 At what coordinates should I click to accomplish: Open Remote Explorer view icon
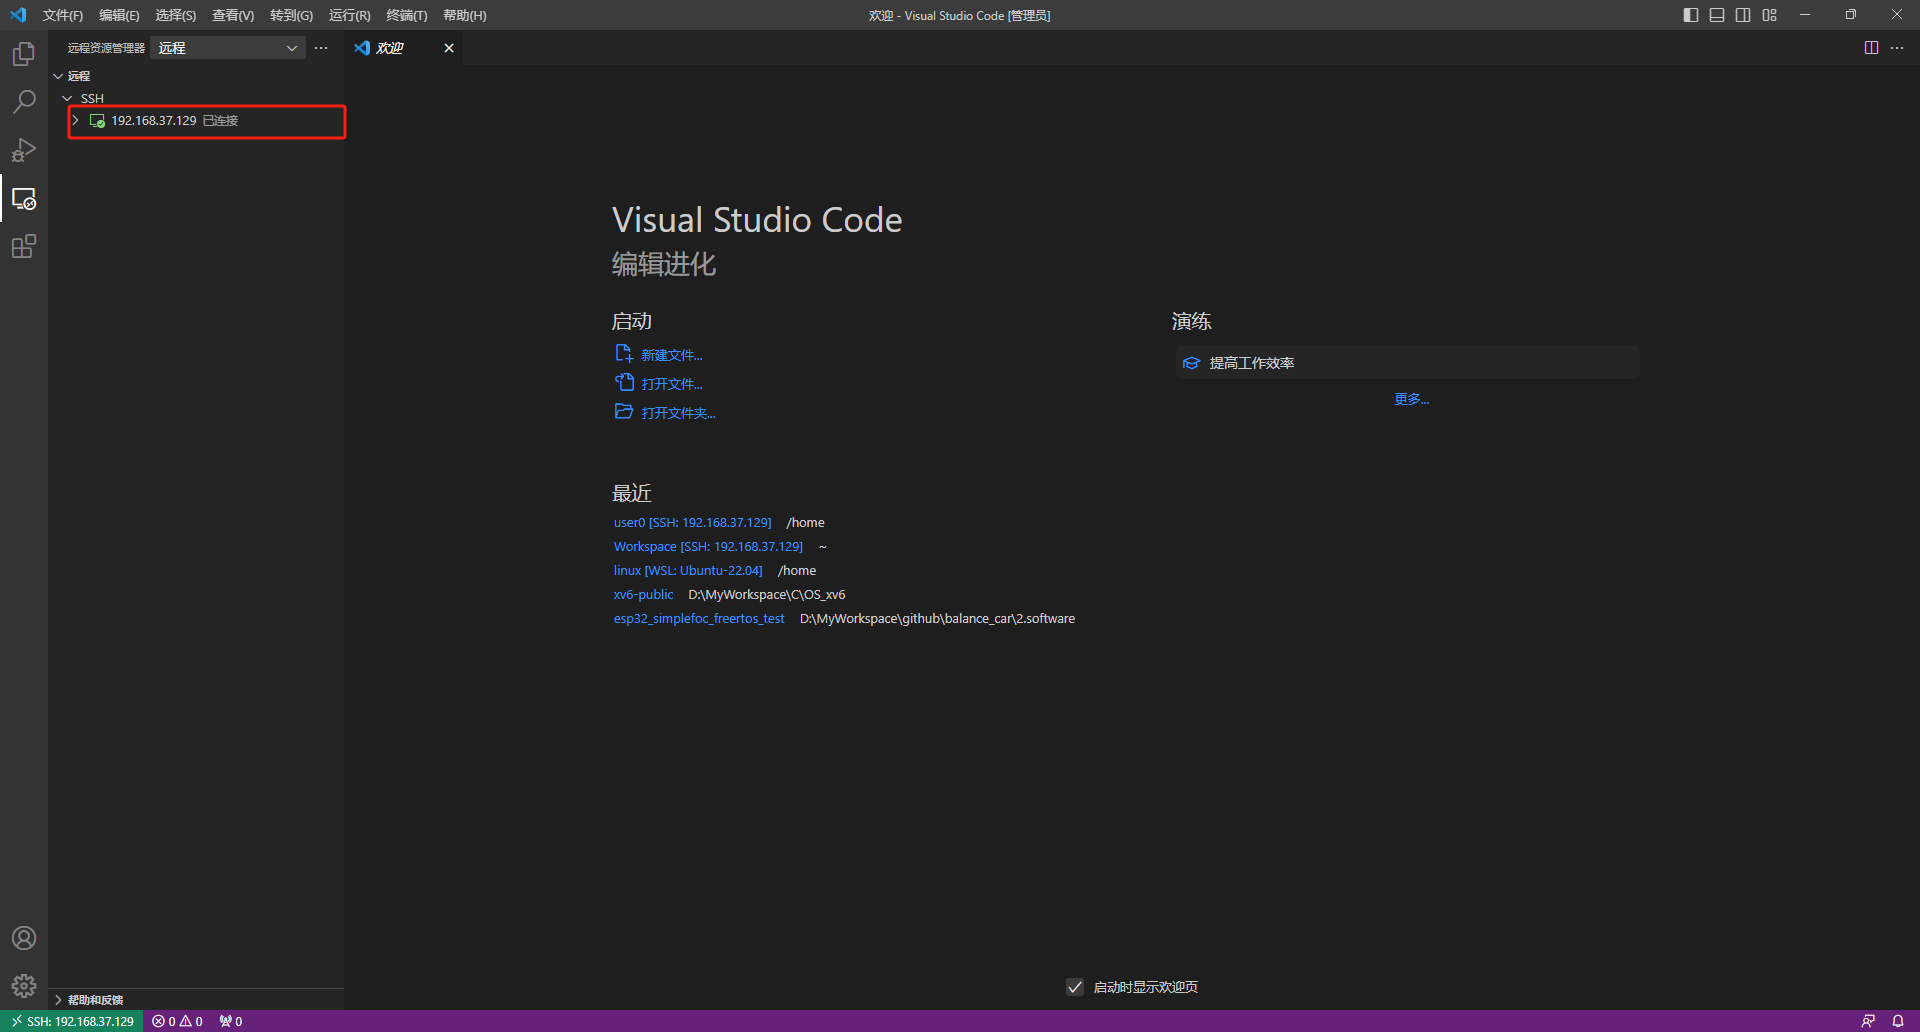point(24,198)
